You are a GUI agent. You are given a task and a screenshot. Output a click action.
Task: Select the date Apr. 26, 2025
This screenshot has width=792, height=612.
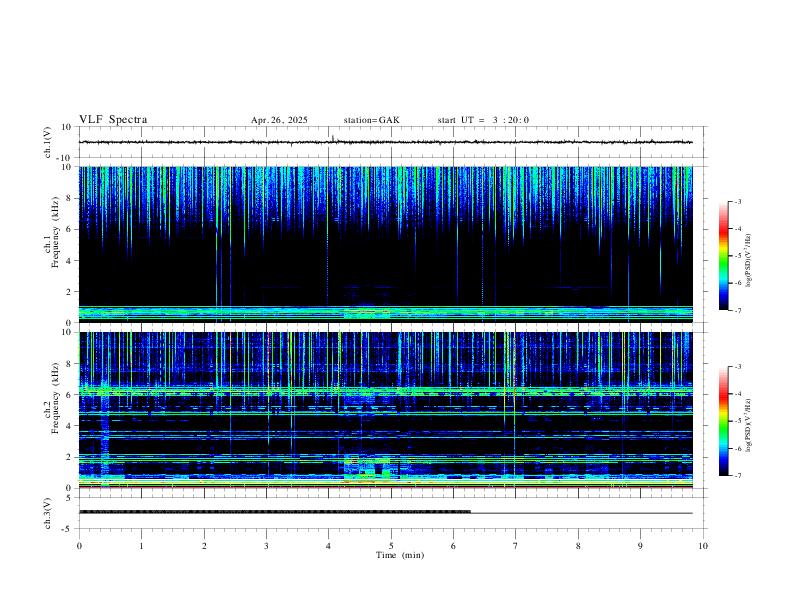tap(279, 120)
